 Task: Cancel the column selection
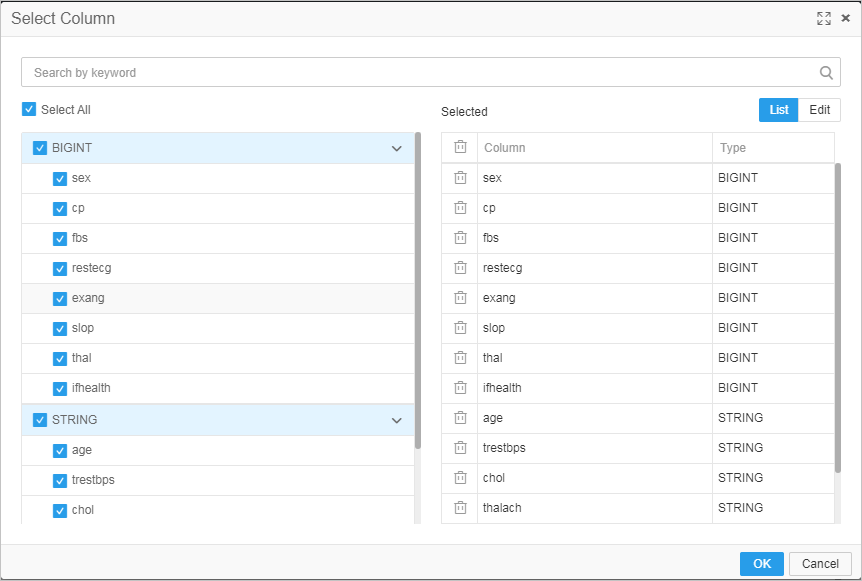[x=820, y=563]
